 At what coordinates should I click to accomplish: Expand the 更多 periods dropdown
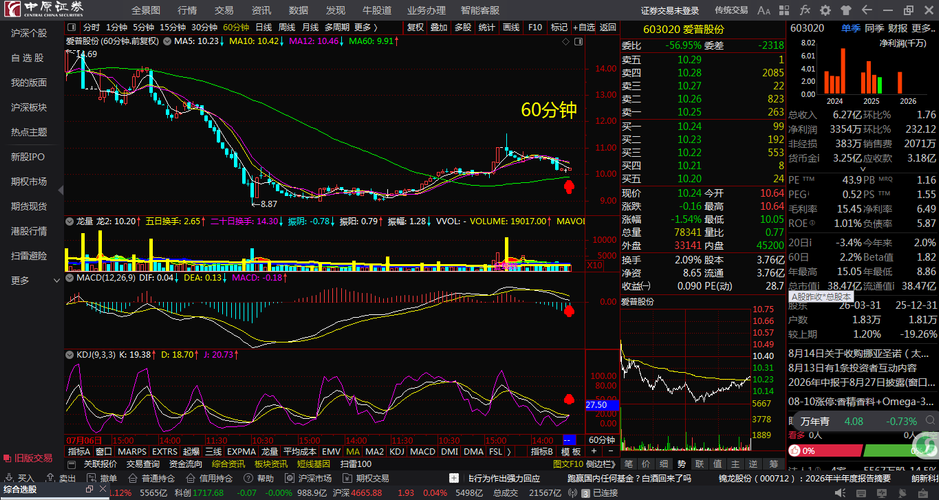tap(366, 28)
